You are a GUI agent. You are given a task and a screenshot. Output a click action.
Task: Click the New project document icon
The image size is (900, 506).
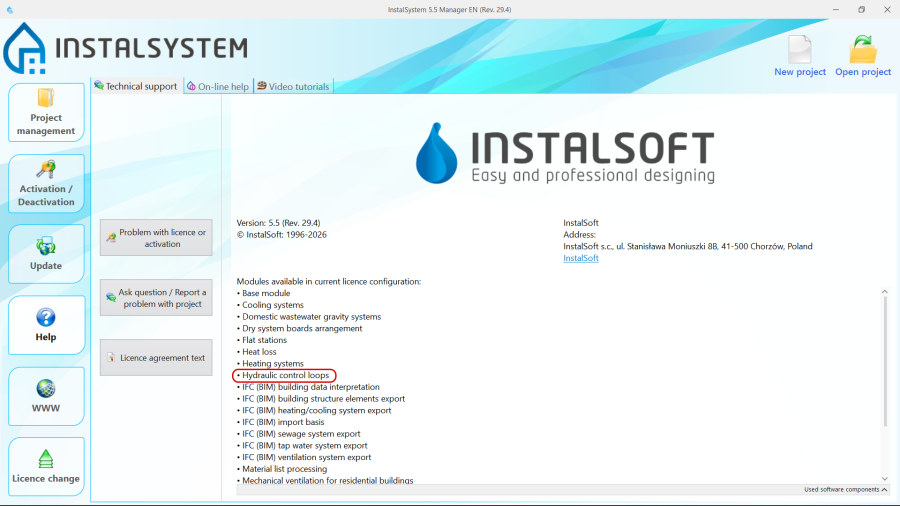[x=799, y=50]
